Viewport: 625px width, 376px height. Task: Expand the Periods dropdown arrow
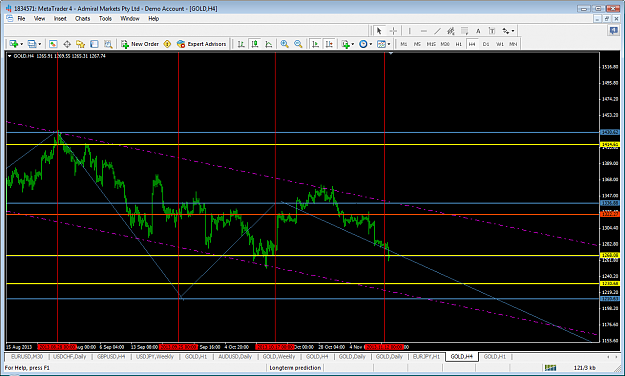click(x=371, y=44)
